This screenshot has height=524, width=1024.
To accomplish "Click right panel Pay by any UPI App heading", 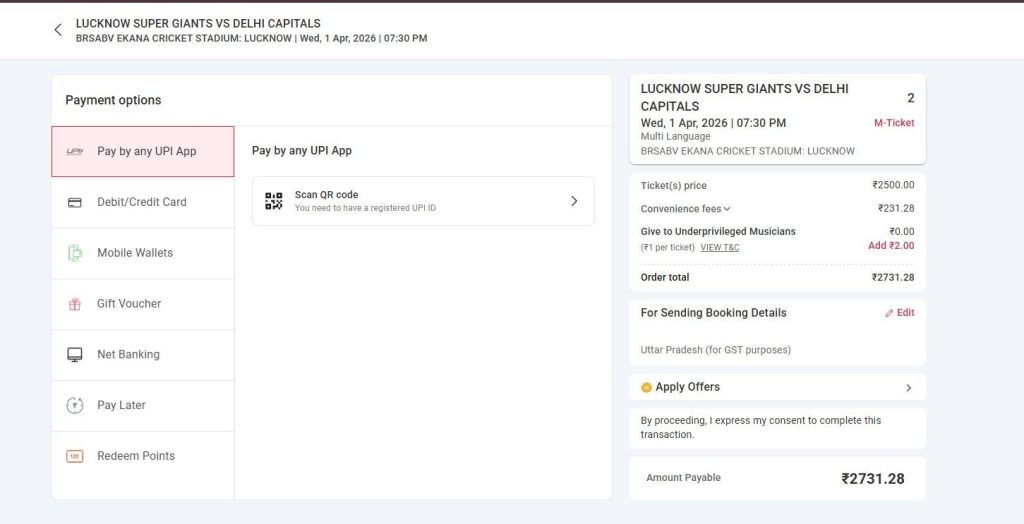I will pos(302,151).
